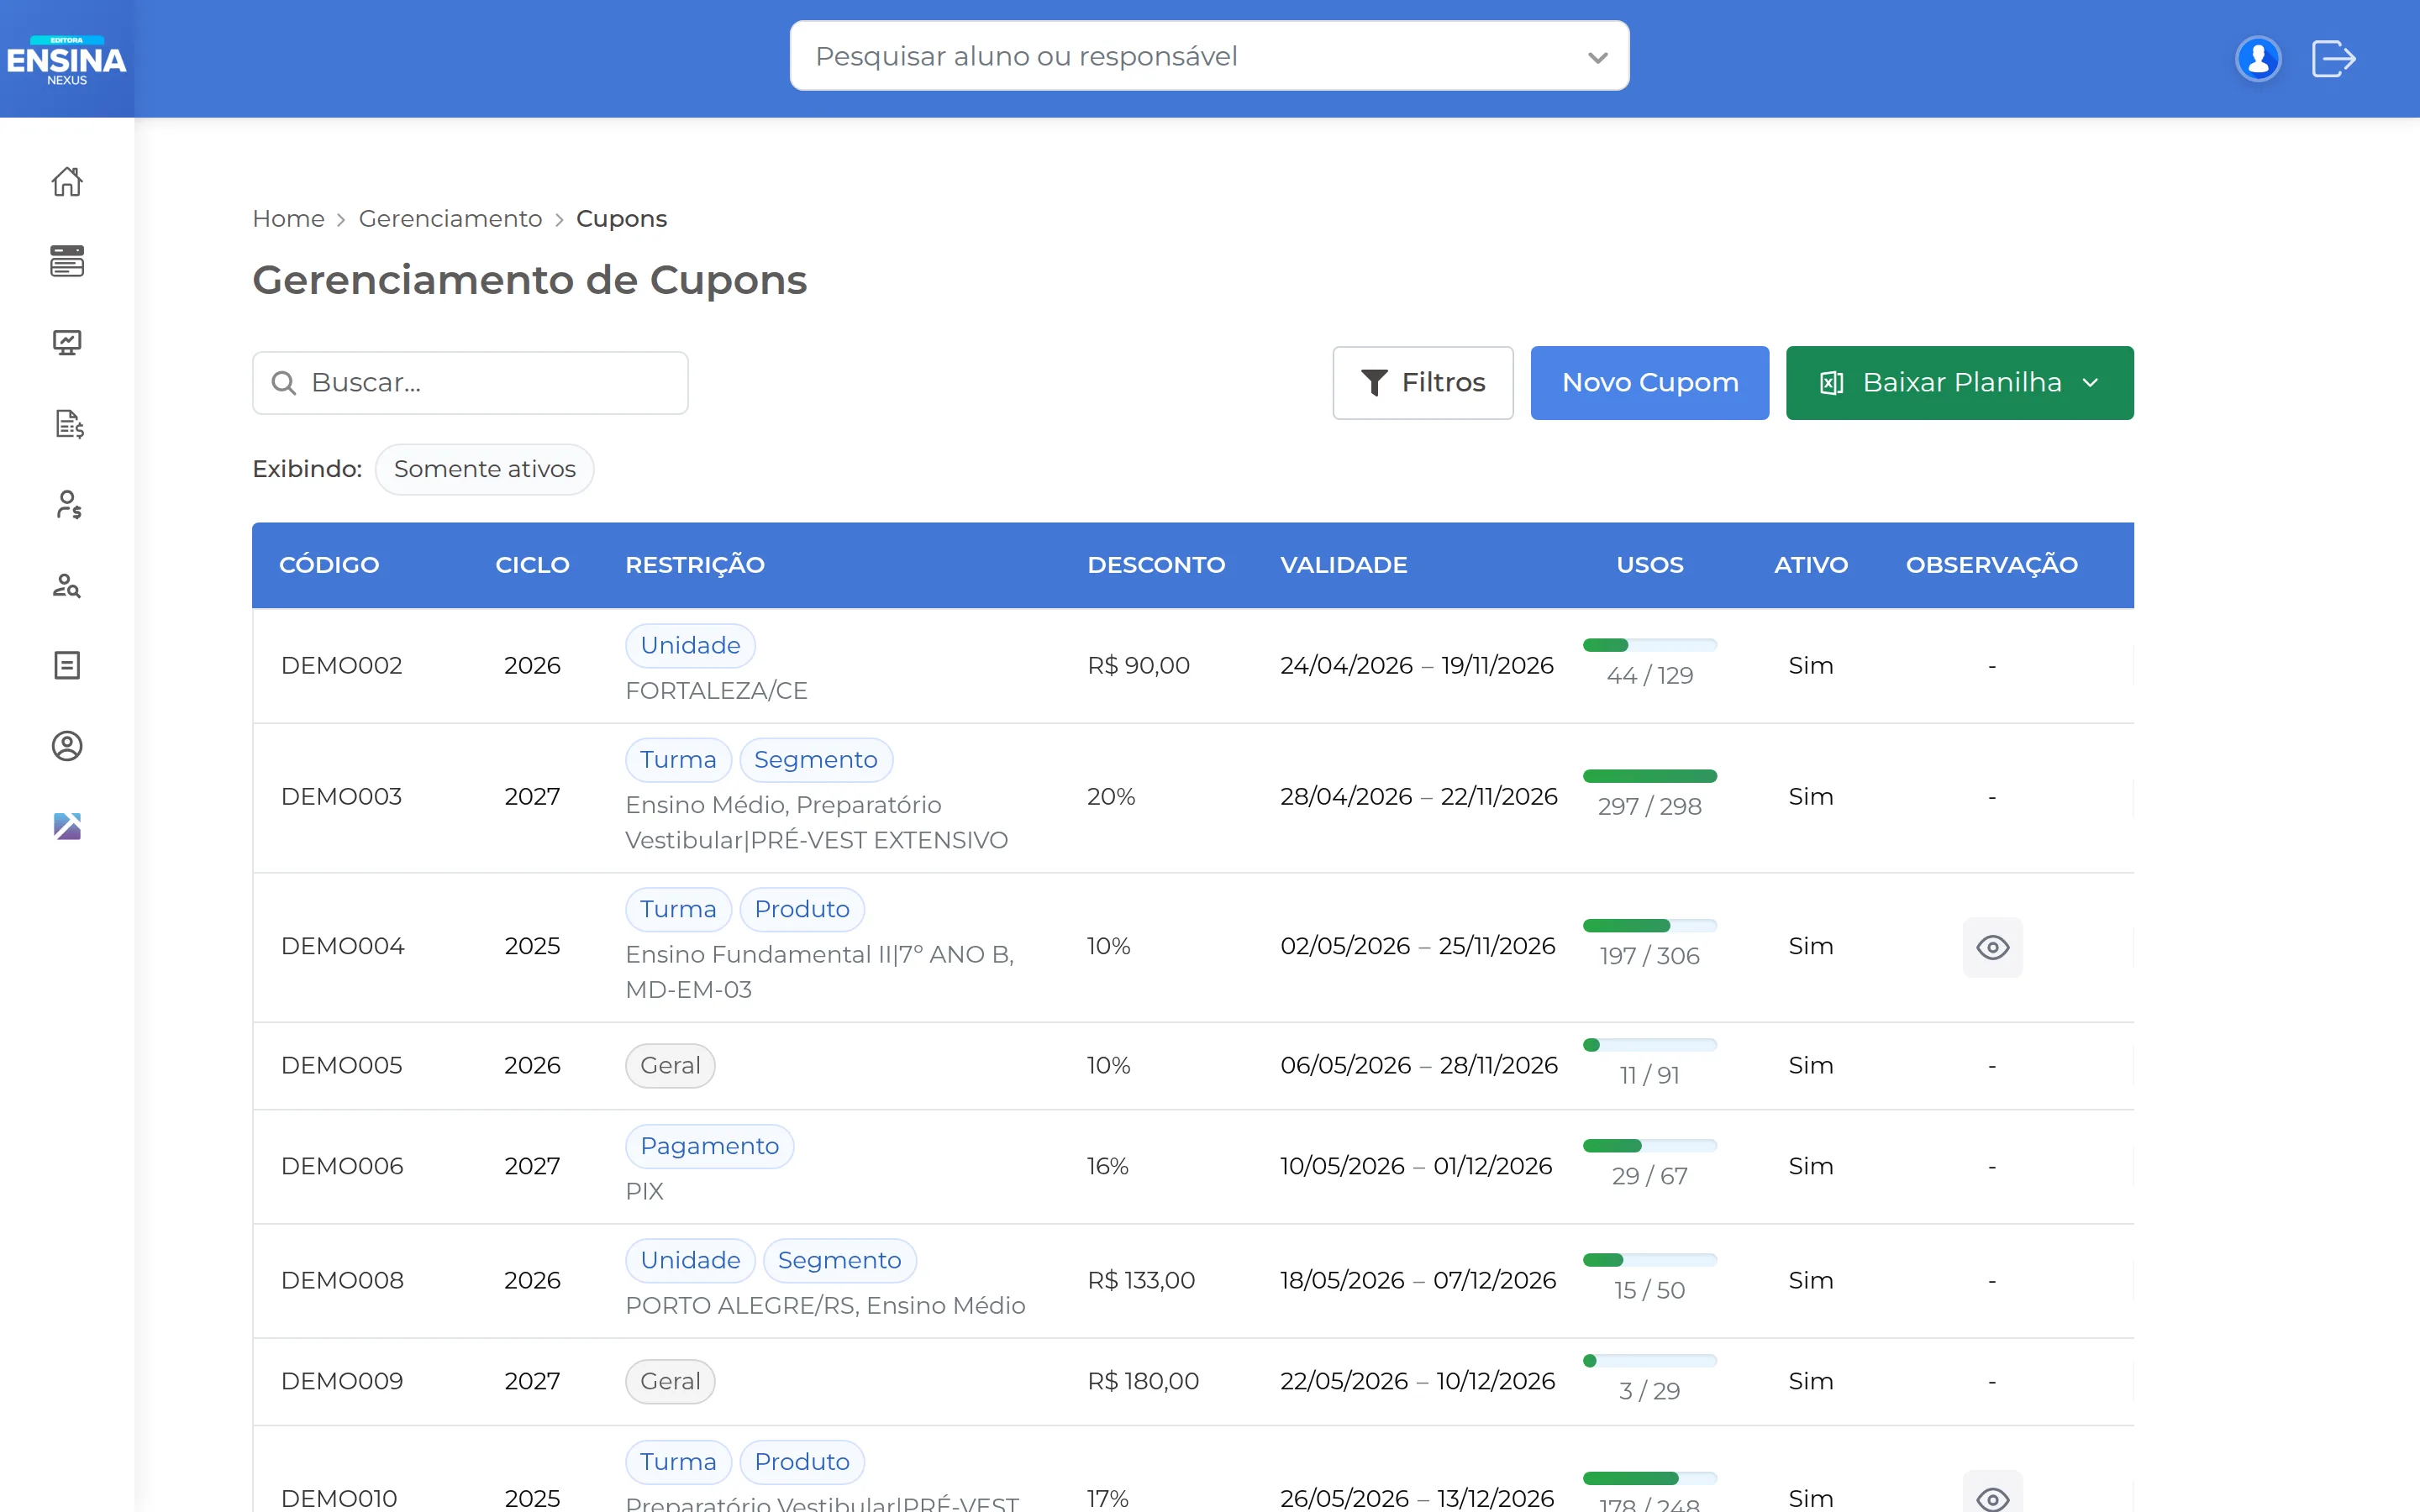The image size is (2420, 1512).
Task: Open the purple image editor sidebar icon
Action: click(67, 826)
